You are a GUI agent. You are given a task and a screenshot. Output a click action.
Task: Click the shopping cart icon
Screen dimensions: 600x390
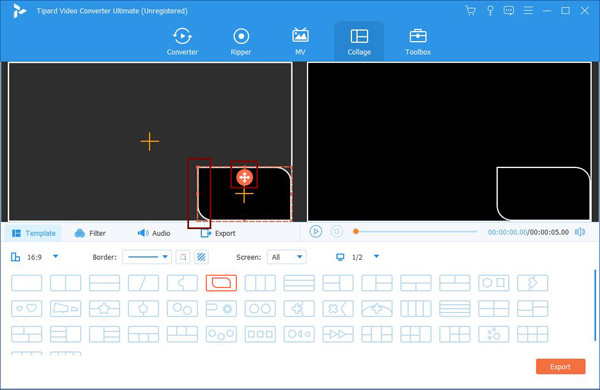(471, 11)
